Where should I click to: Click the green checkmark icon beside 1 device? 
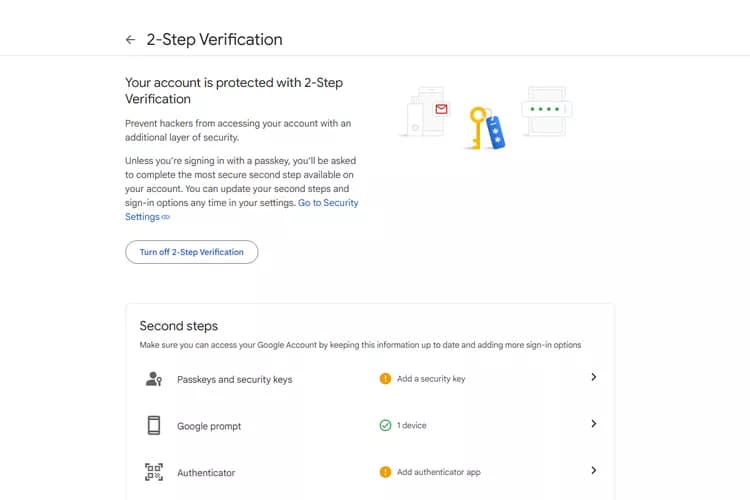coord(385,425)
